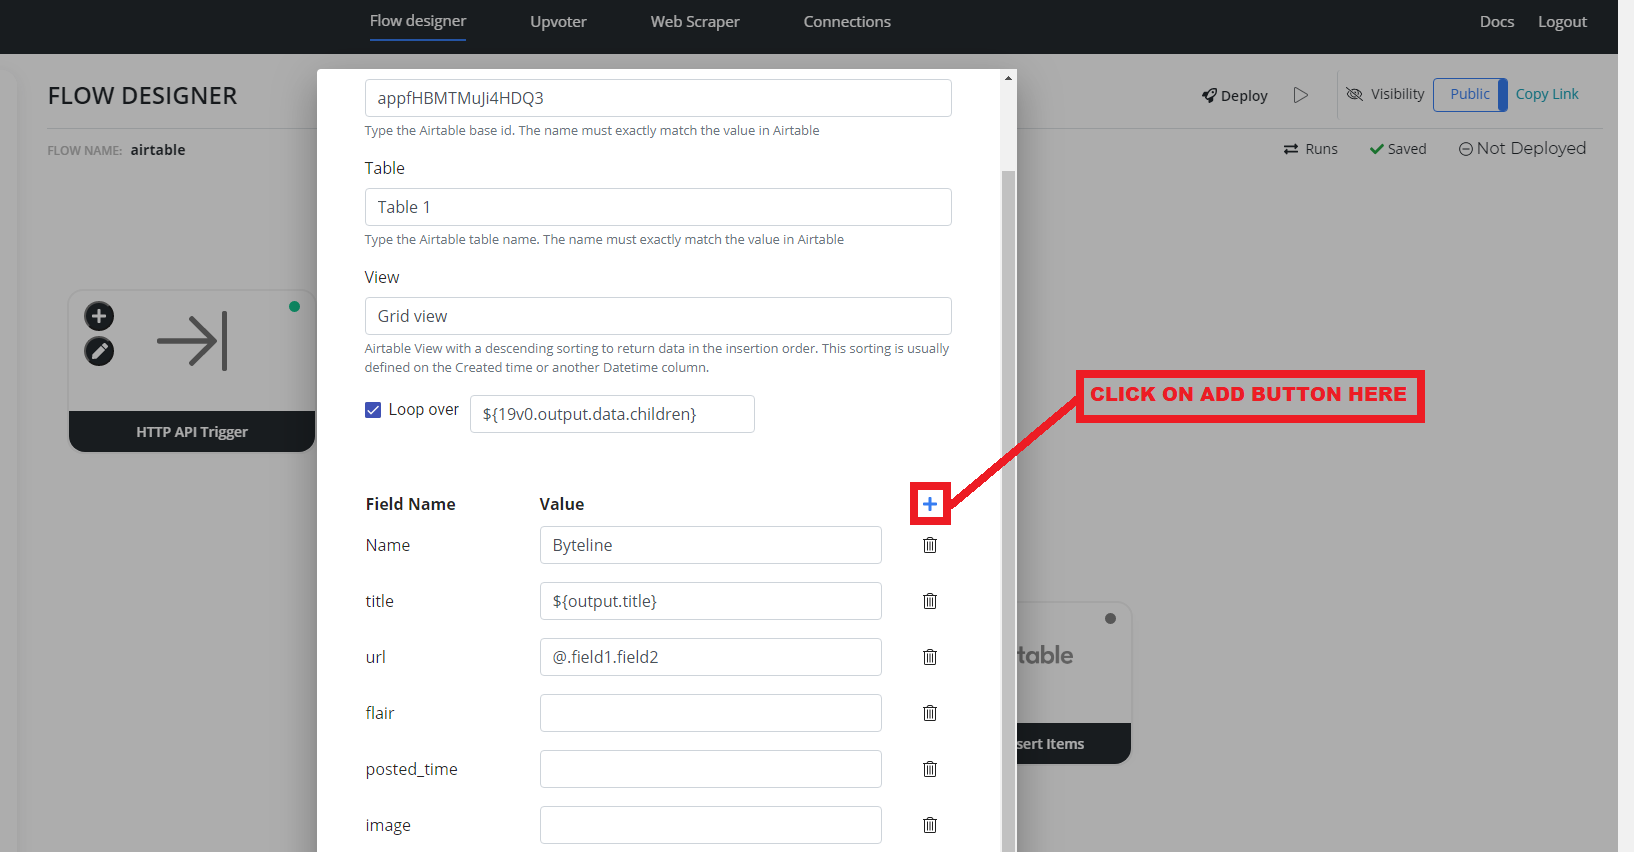Edit the Name value Byteline
Viewport: 1634px width, 852px height.
pyautogui.click(x=711, y=545)
